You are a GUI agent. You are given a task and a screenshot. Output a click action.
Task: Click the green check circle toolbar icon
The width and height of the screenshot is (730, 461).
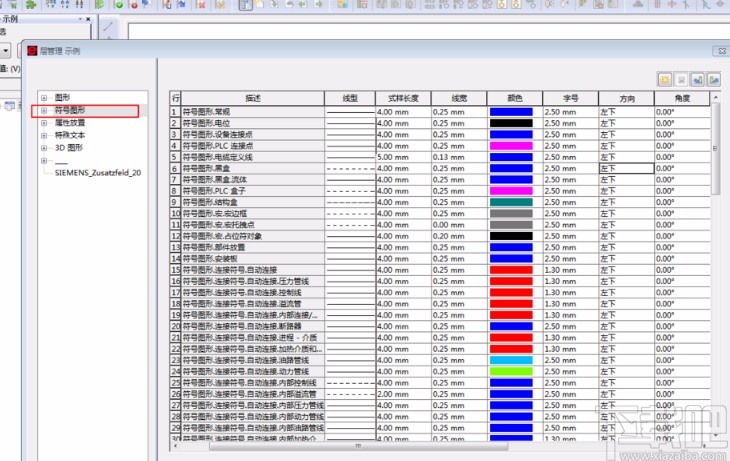point(119,5)
